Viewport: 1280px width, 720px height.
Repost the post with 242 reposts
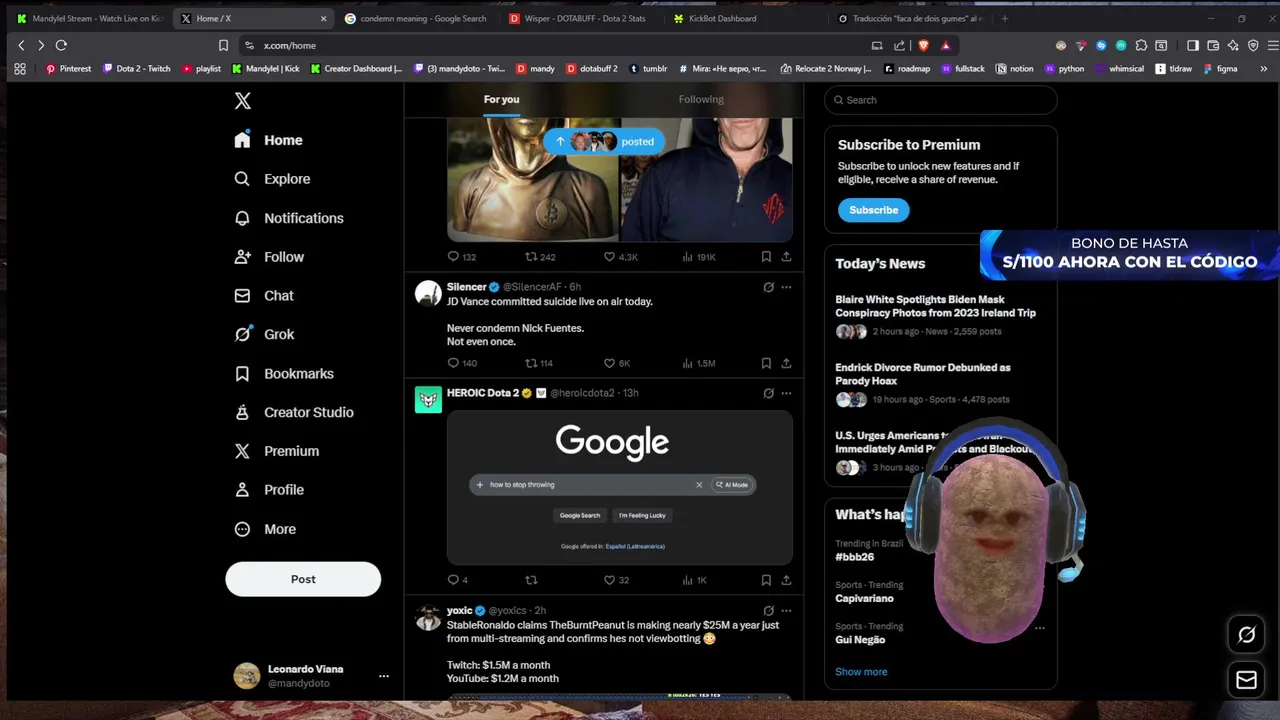coord(540,257)
